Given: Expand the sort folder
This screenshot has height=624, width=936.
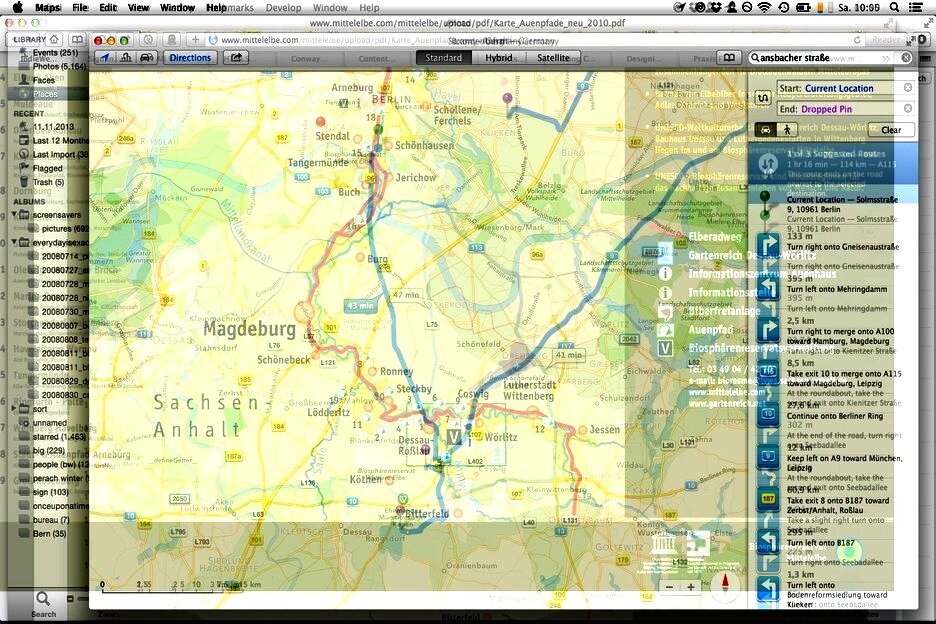Looking at the screenshot, I should pyautogui.click(x=14, y=408).
